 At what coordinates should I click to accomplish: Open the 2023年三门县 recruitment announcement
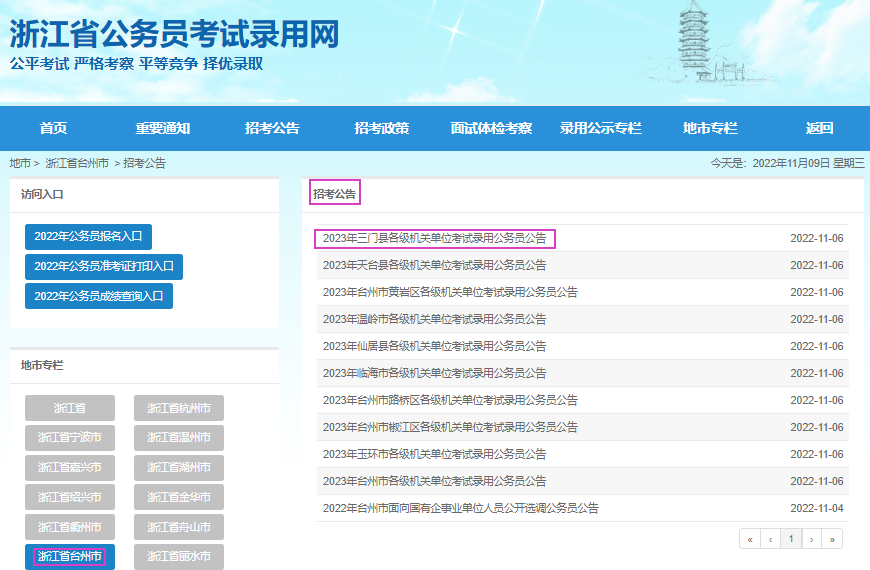point(434,239)
